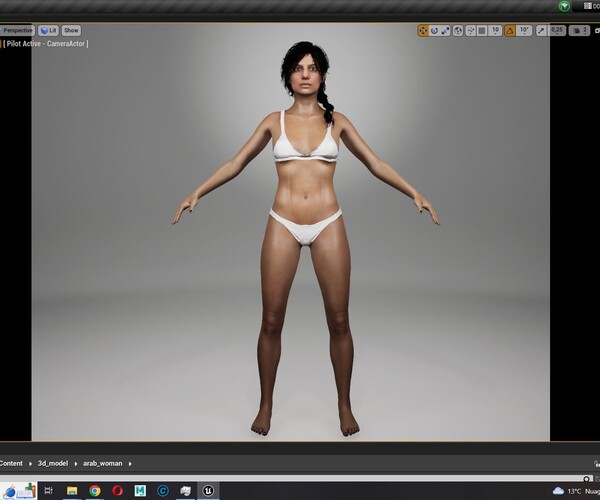Open the 3d_model breadcrumb folder
The width and height of the screenshot is (600, 500).
tap(53, 463)
